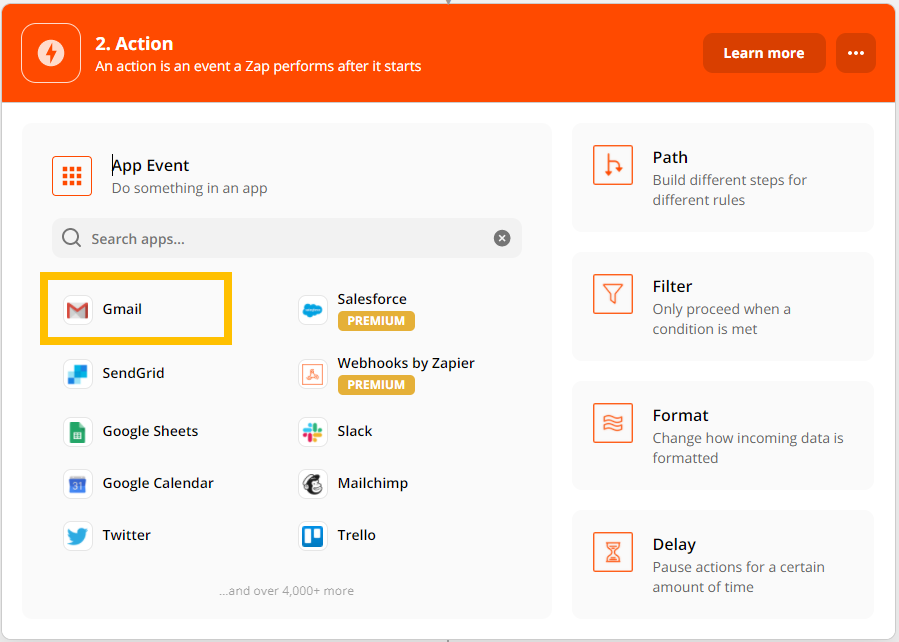Select the Webhooks by Zapier icon
This screenshot has height=642, width=899.
[x=312, y=374]
